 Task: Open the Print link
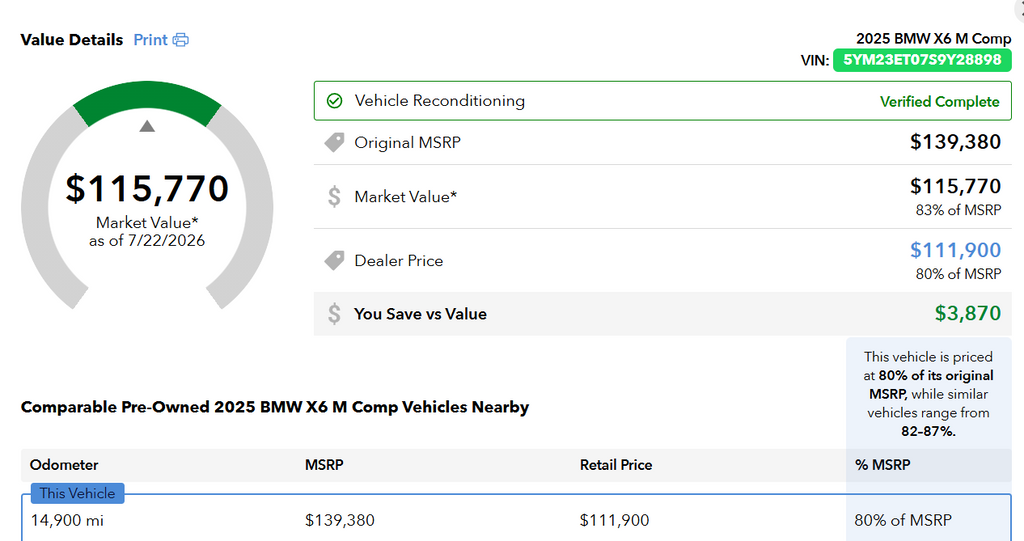150,40
